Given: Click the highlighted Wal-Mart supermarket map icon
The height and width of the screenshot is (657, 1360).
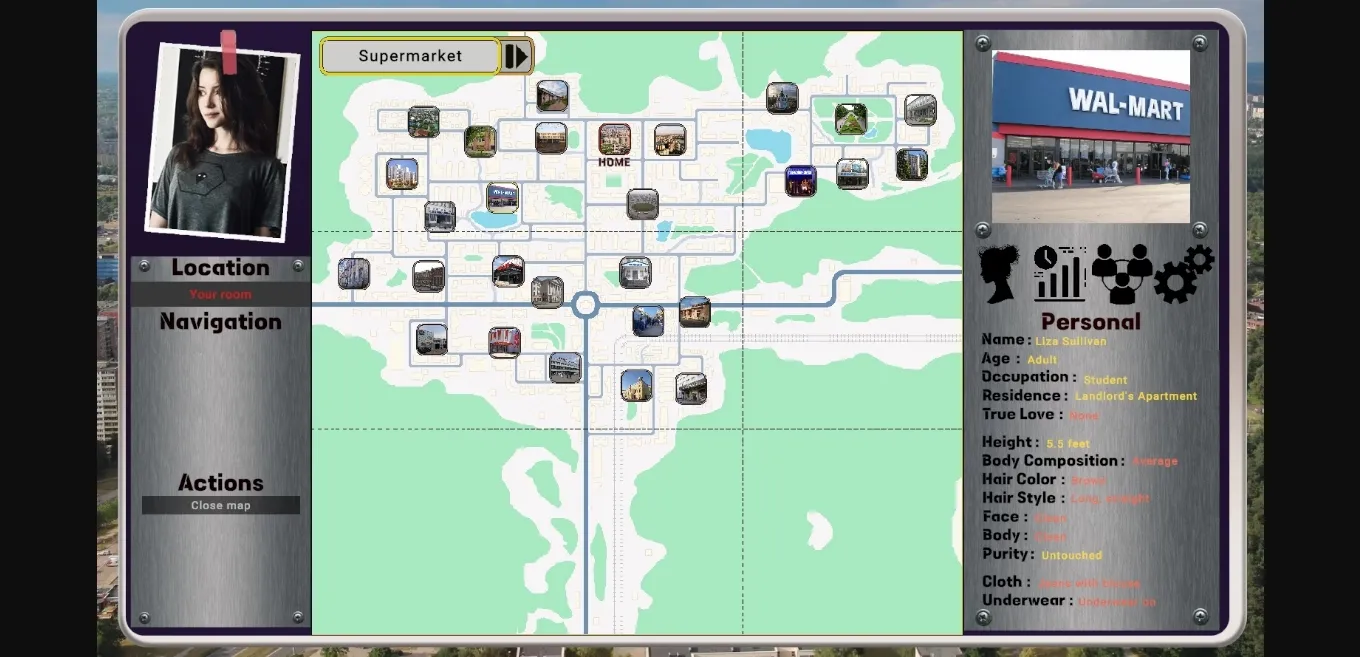Looking at the screenshot, I should point(502,198).
